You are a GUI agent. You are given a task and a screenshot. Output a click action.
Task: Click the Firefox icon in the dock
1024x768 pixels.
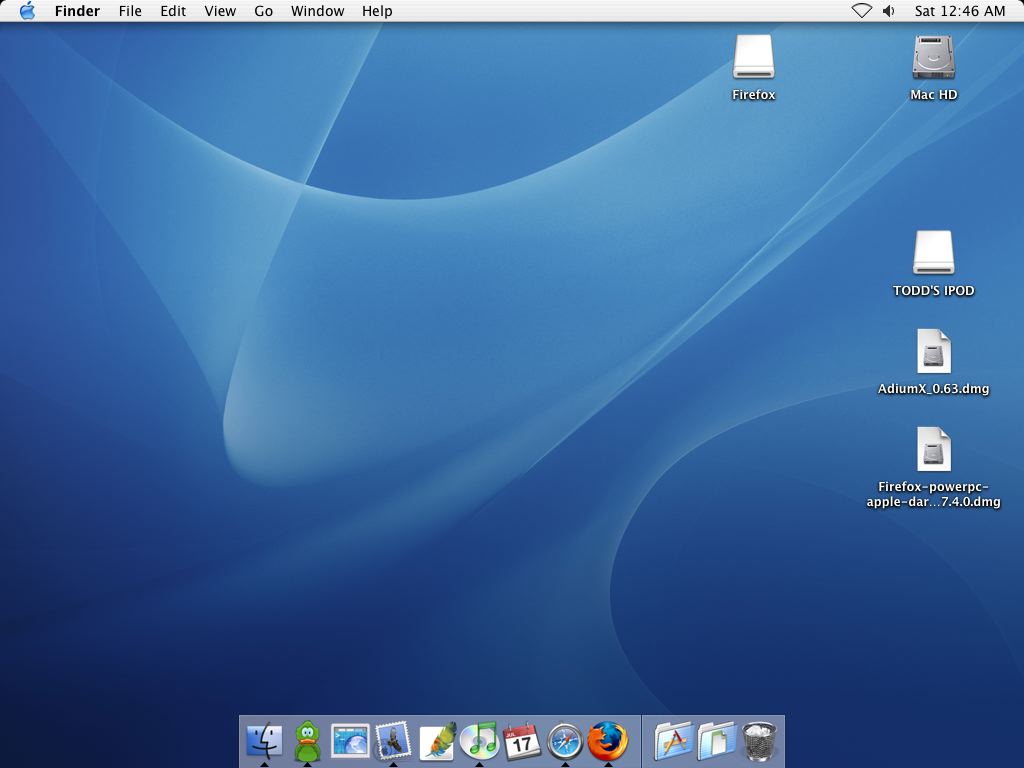coord(608,741)
